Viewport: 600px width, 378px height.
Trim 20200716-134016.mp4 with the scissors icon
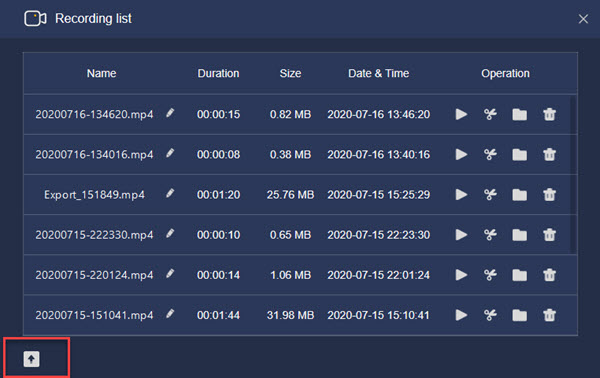click(490, 155)
